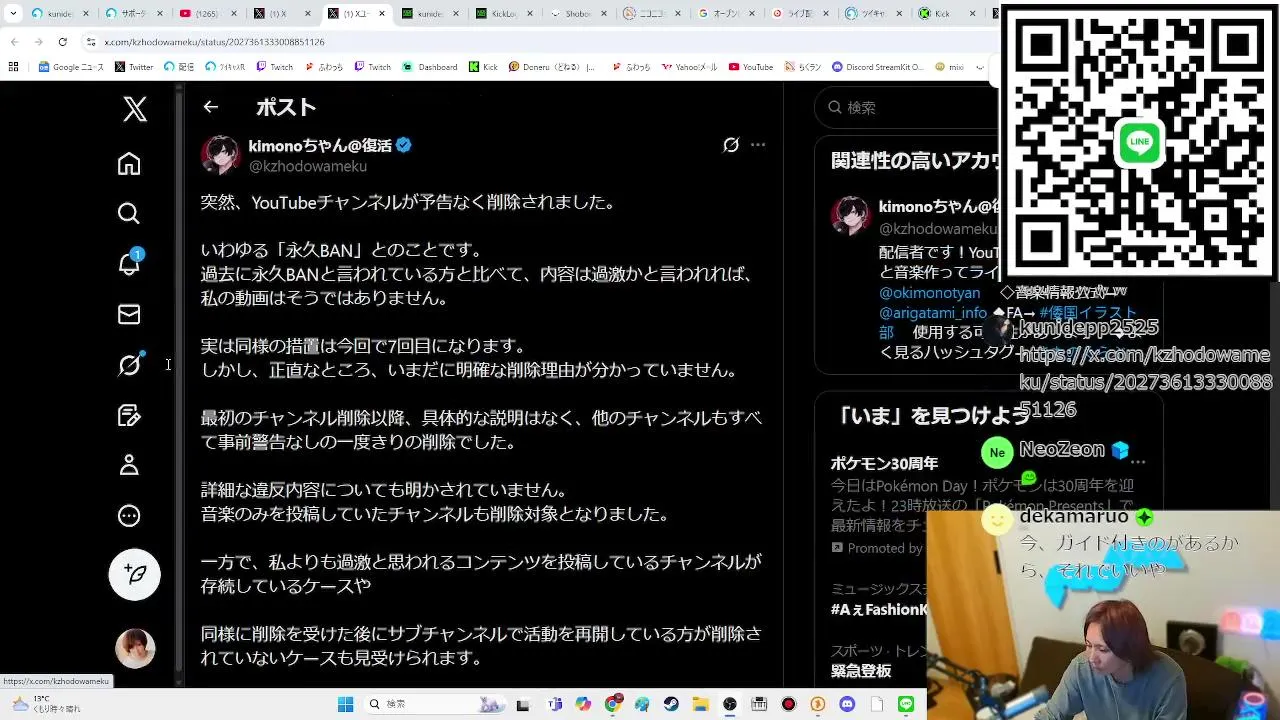Open LINE from the taskbar
The image size is (1280, 720).
click(x=906, y=704)
